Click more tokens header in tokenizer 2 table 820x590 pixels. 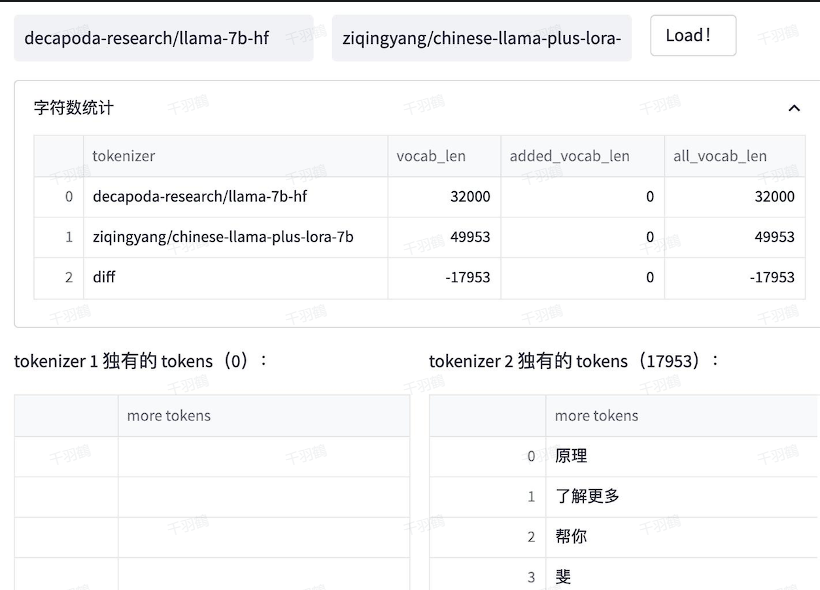tap(681, 416)
